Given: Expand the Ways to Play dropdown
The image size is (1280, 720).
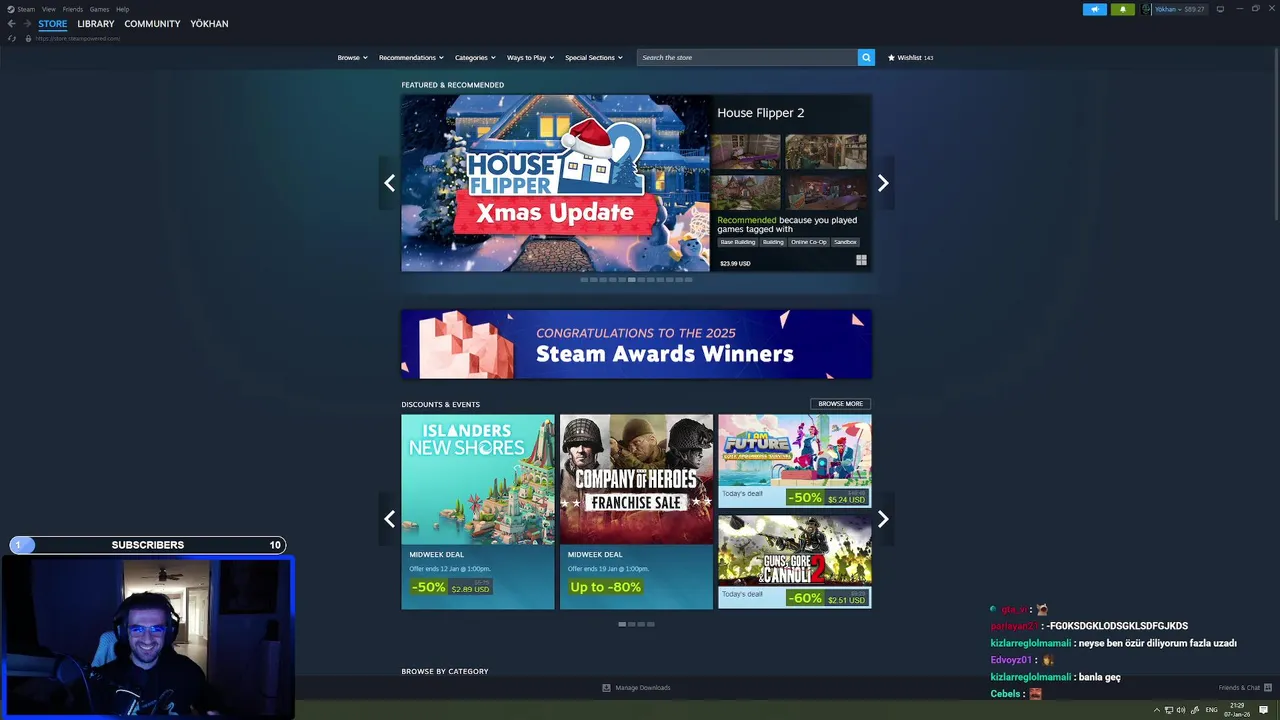Looking at the screenshot, I should tap(530, 58).
